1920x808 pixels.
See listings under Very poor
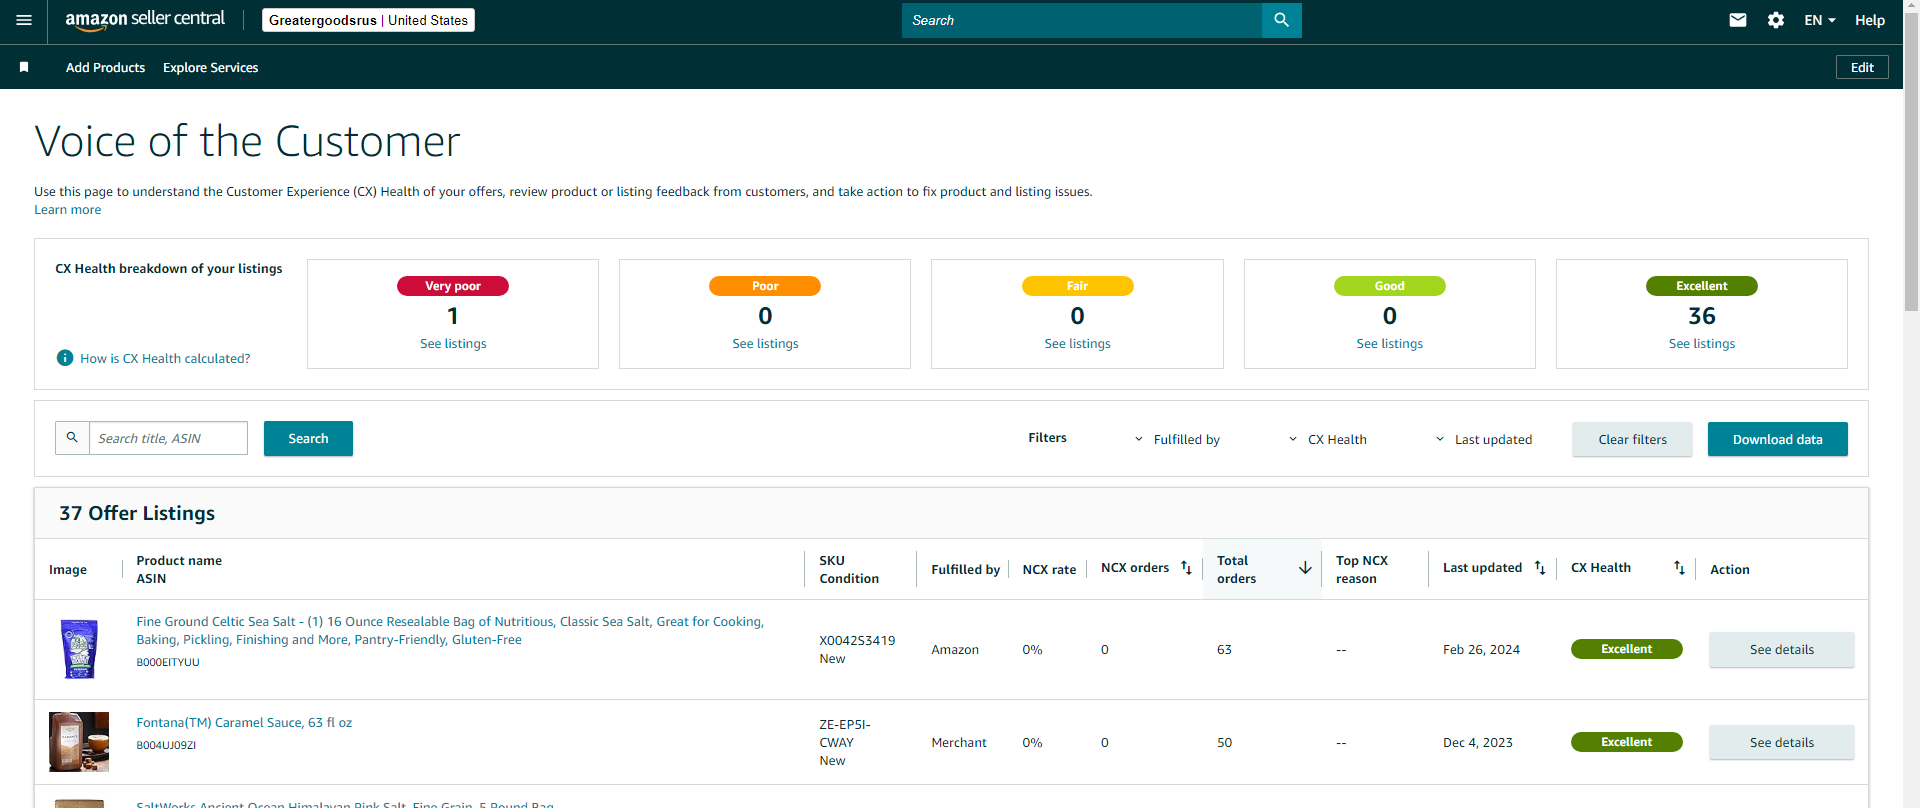coord(453,343)
